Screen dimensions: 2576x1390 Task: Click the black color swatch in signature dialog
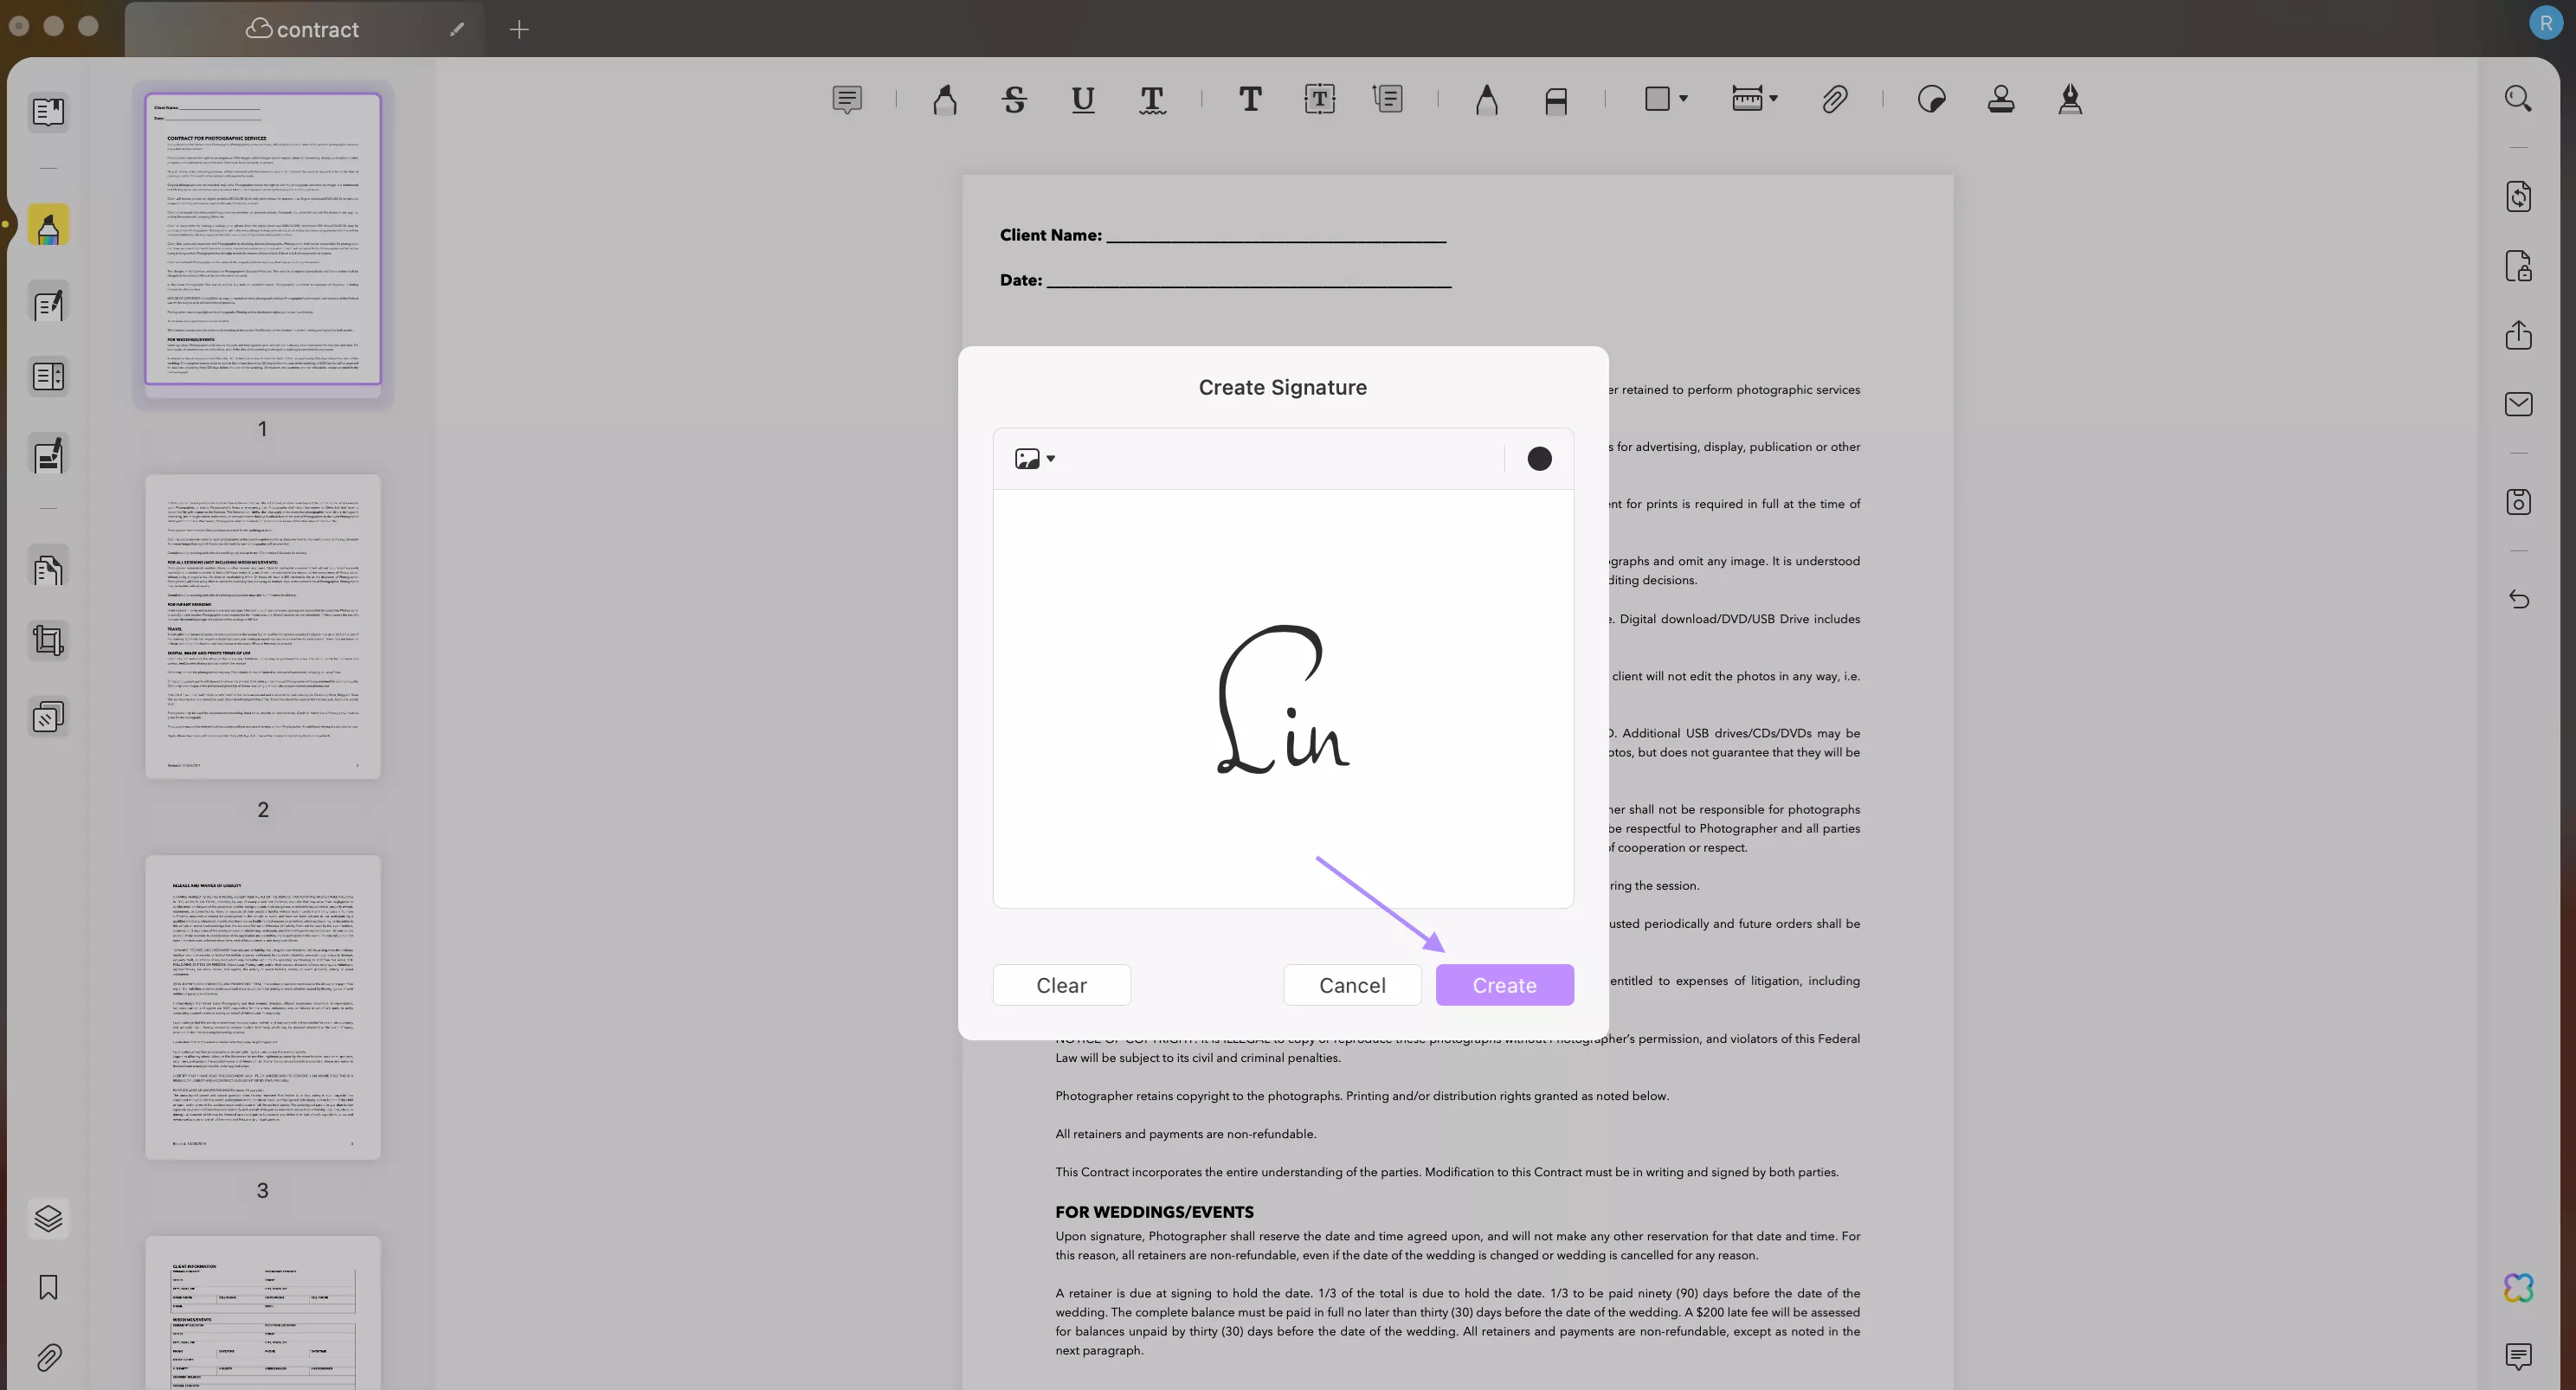[1539, 459]
